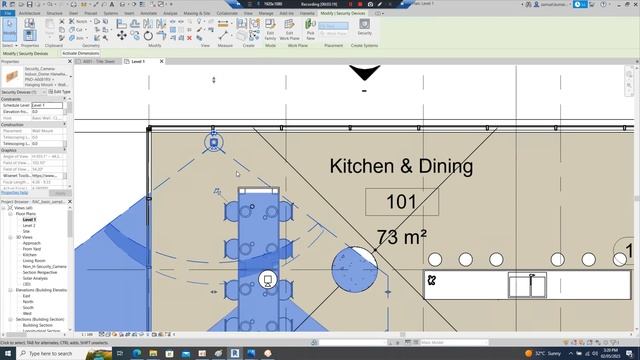Click the Windows Start button
640x360 pixels.
point(8,353)
